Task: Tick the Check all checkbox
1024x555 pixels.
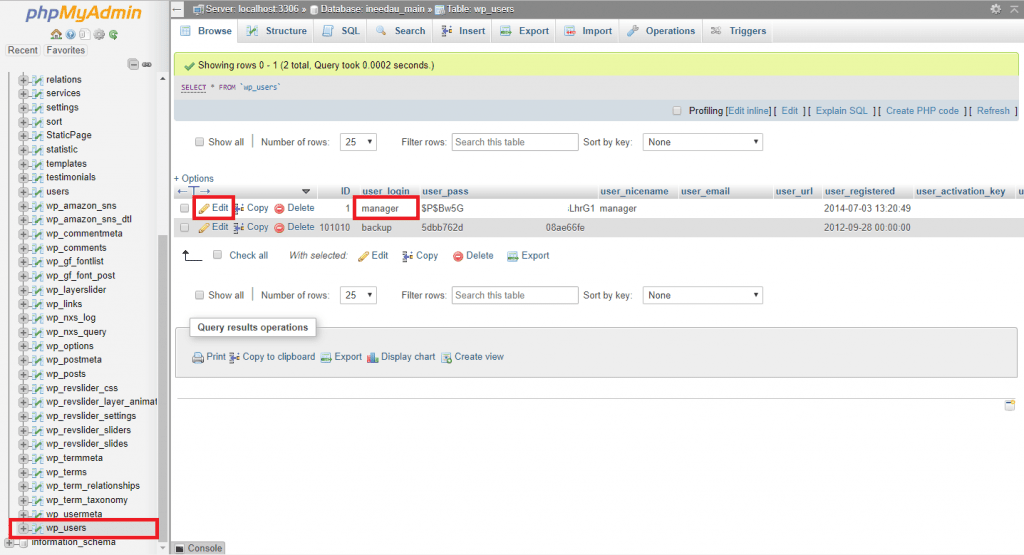Action: tap(218, 256)
